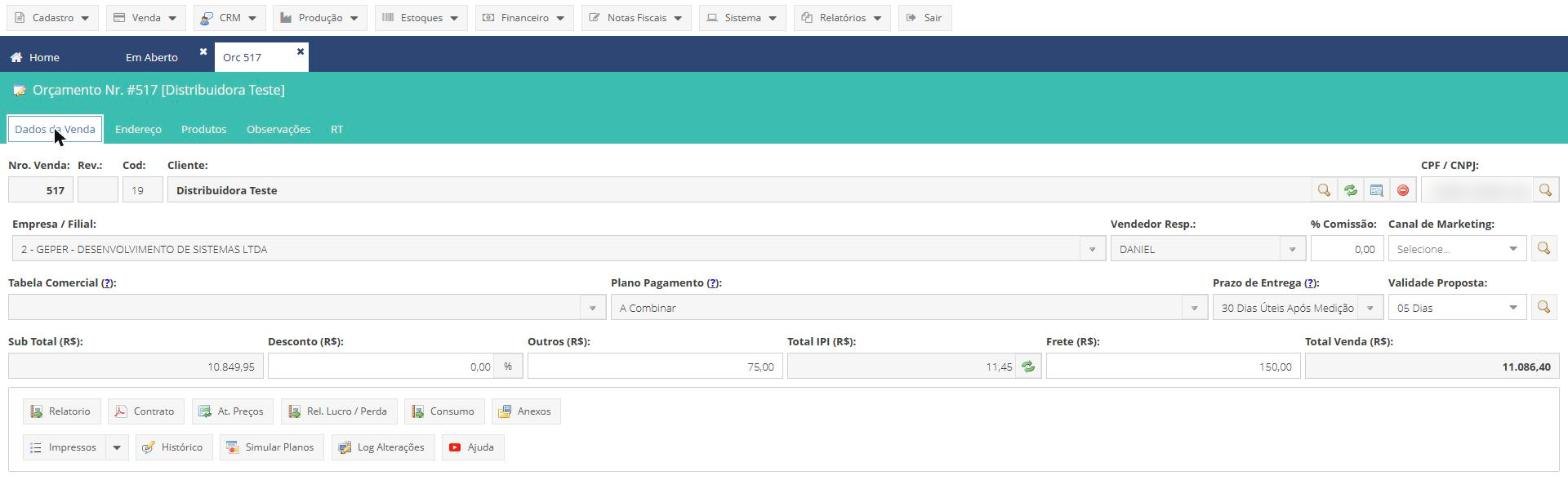
Task: Open the Relatórios menu
Action: tap(842, 18)
